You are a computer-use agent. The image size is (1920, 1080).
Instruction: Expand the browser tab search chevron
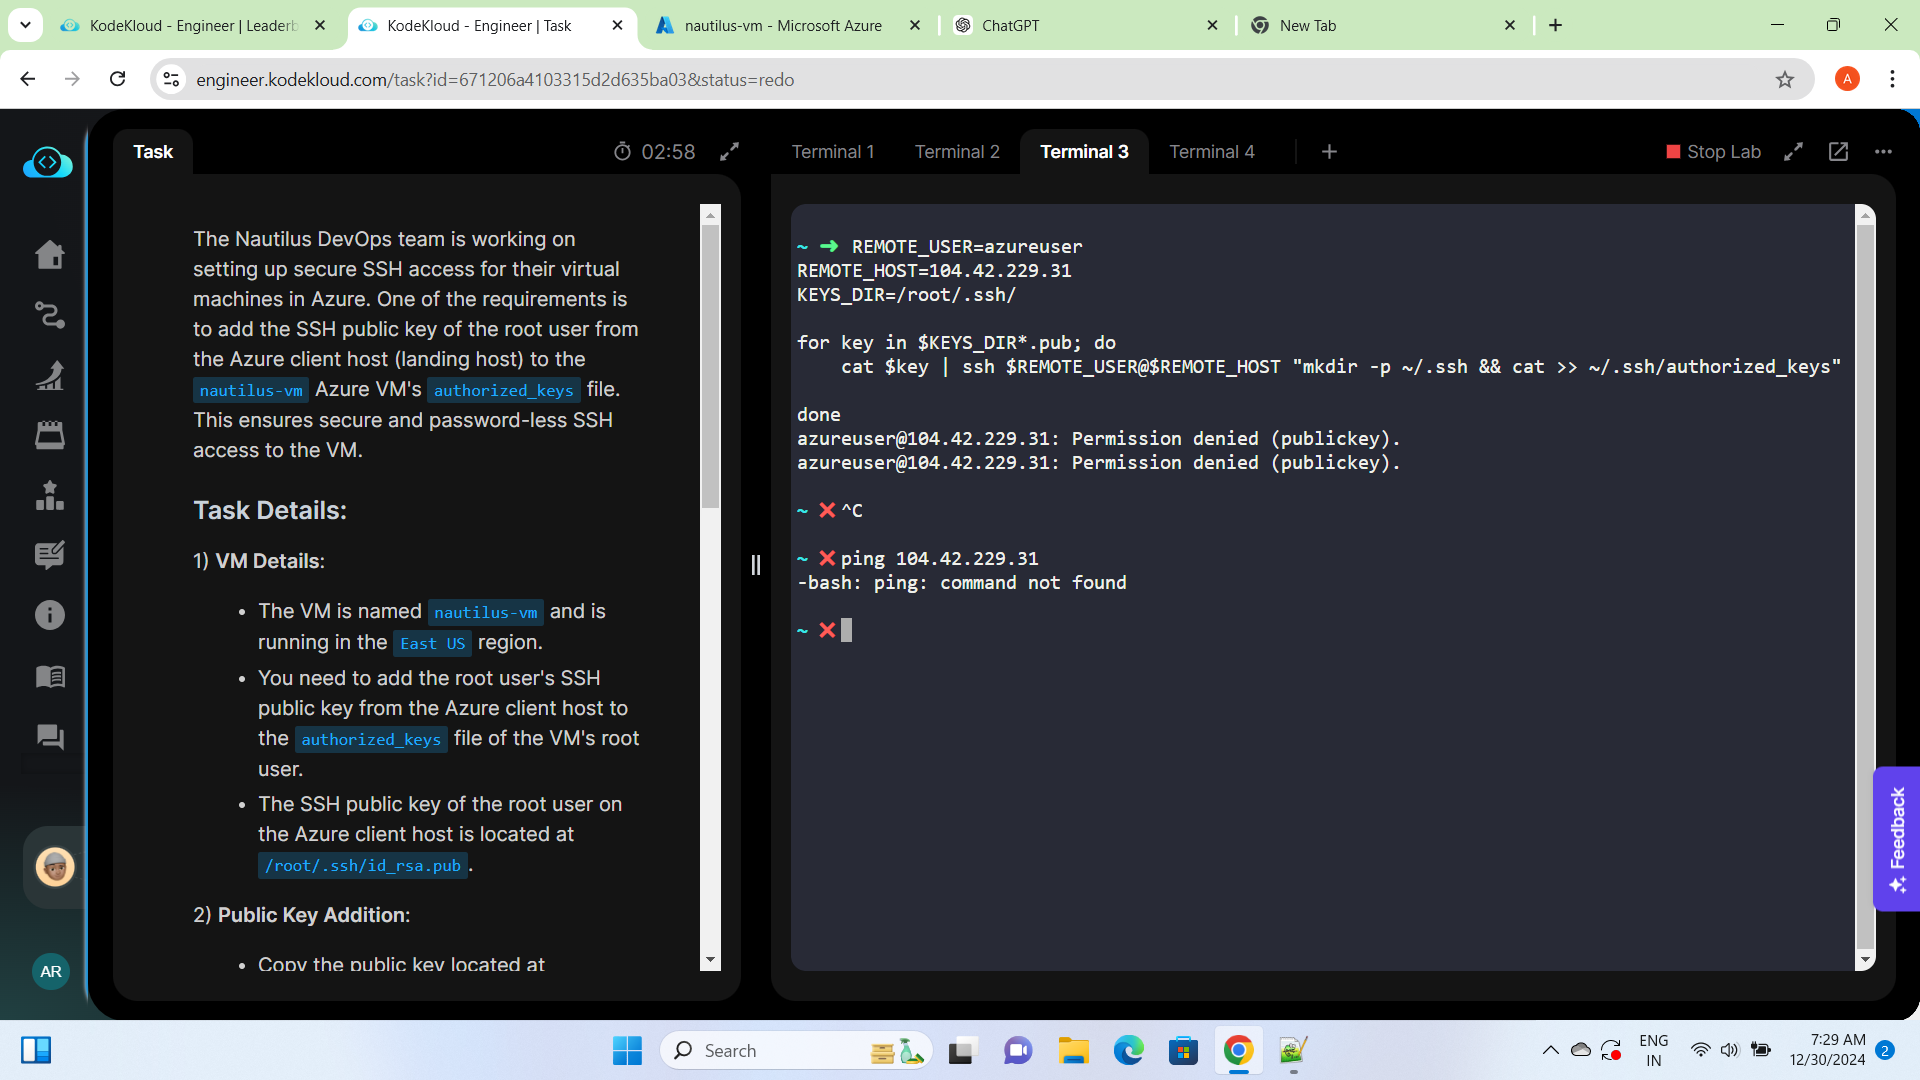click(x=25, y=25)
